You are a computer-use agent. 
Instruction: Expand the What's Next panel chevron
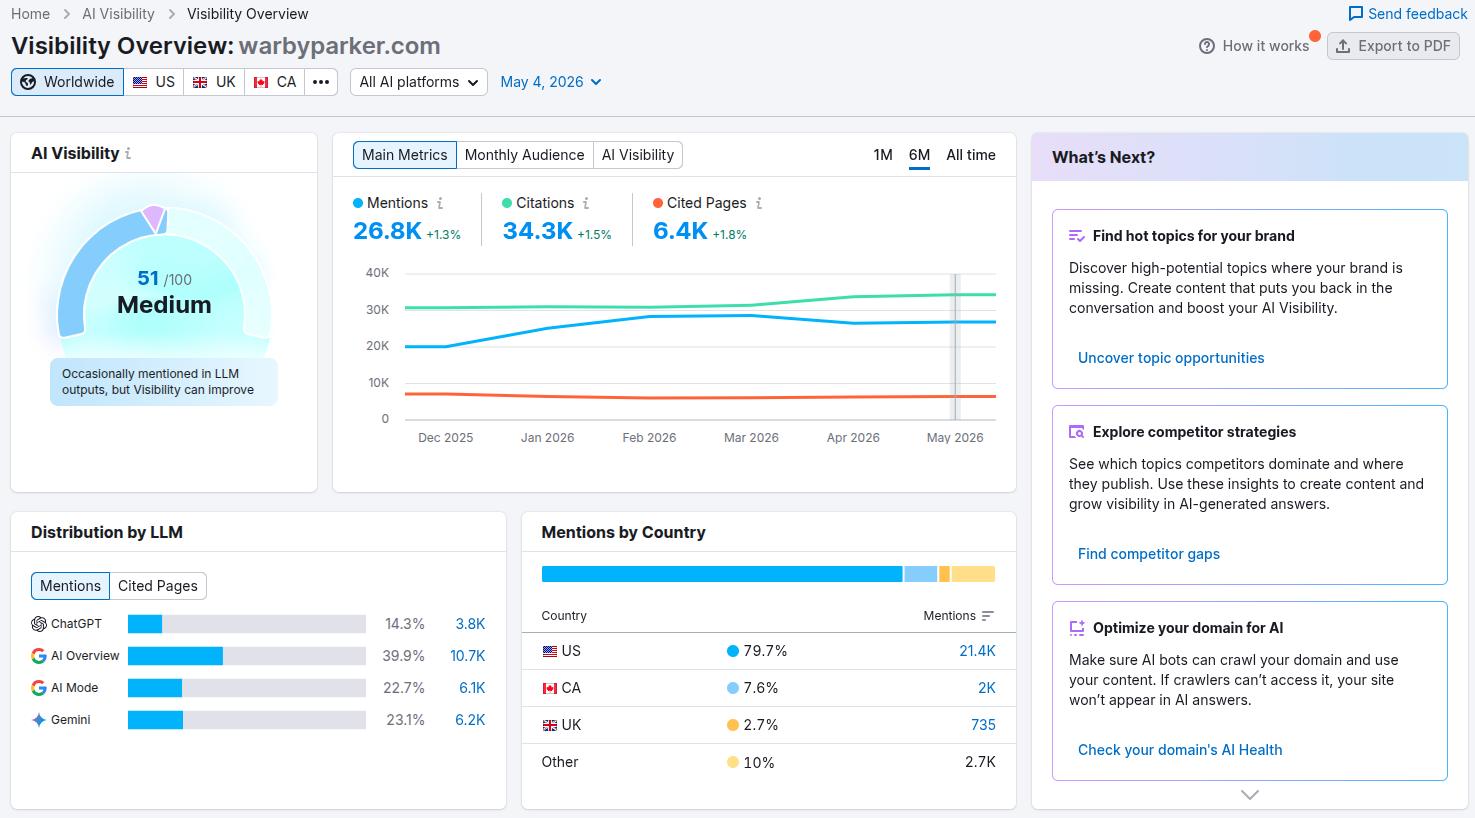pos(1250,795)
